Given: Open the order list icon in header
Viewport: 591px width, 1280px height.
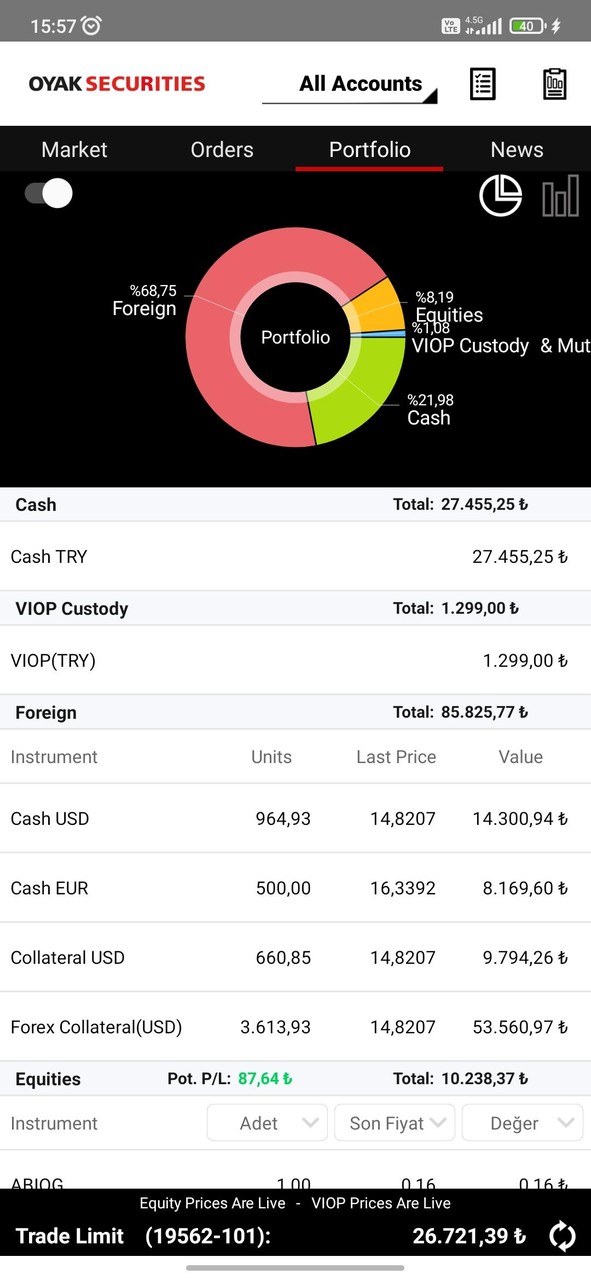Looking at the screenshot, I should [x=482, y=84].
